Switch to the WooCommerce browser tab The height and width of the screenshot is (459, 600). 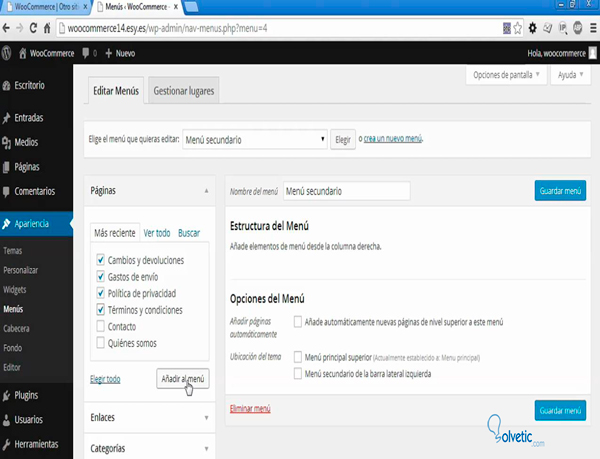[x=46, y=7]
